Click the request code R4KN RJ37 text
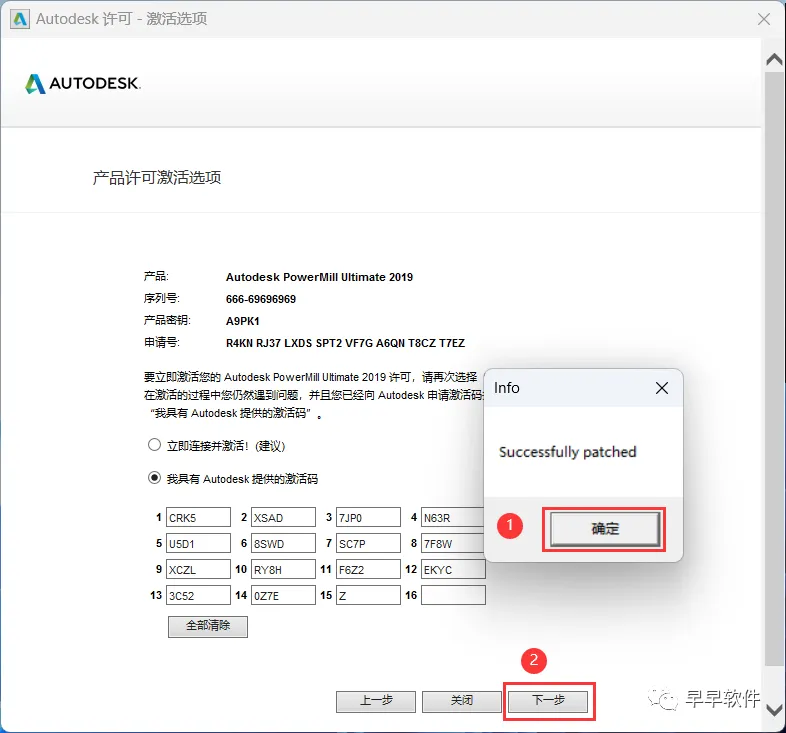 (x=345, y=343)
